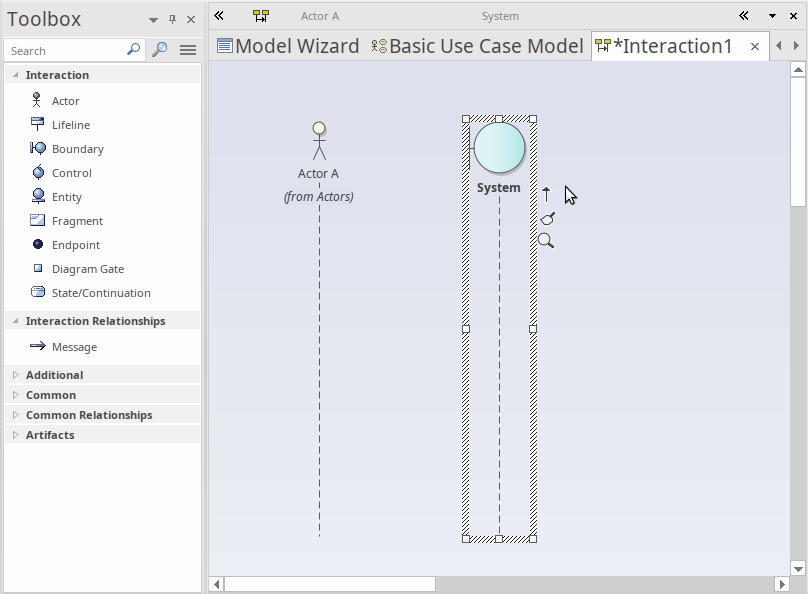
Task: Pick the Fragment tool
Action: 77,221
